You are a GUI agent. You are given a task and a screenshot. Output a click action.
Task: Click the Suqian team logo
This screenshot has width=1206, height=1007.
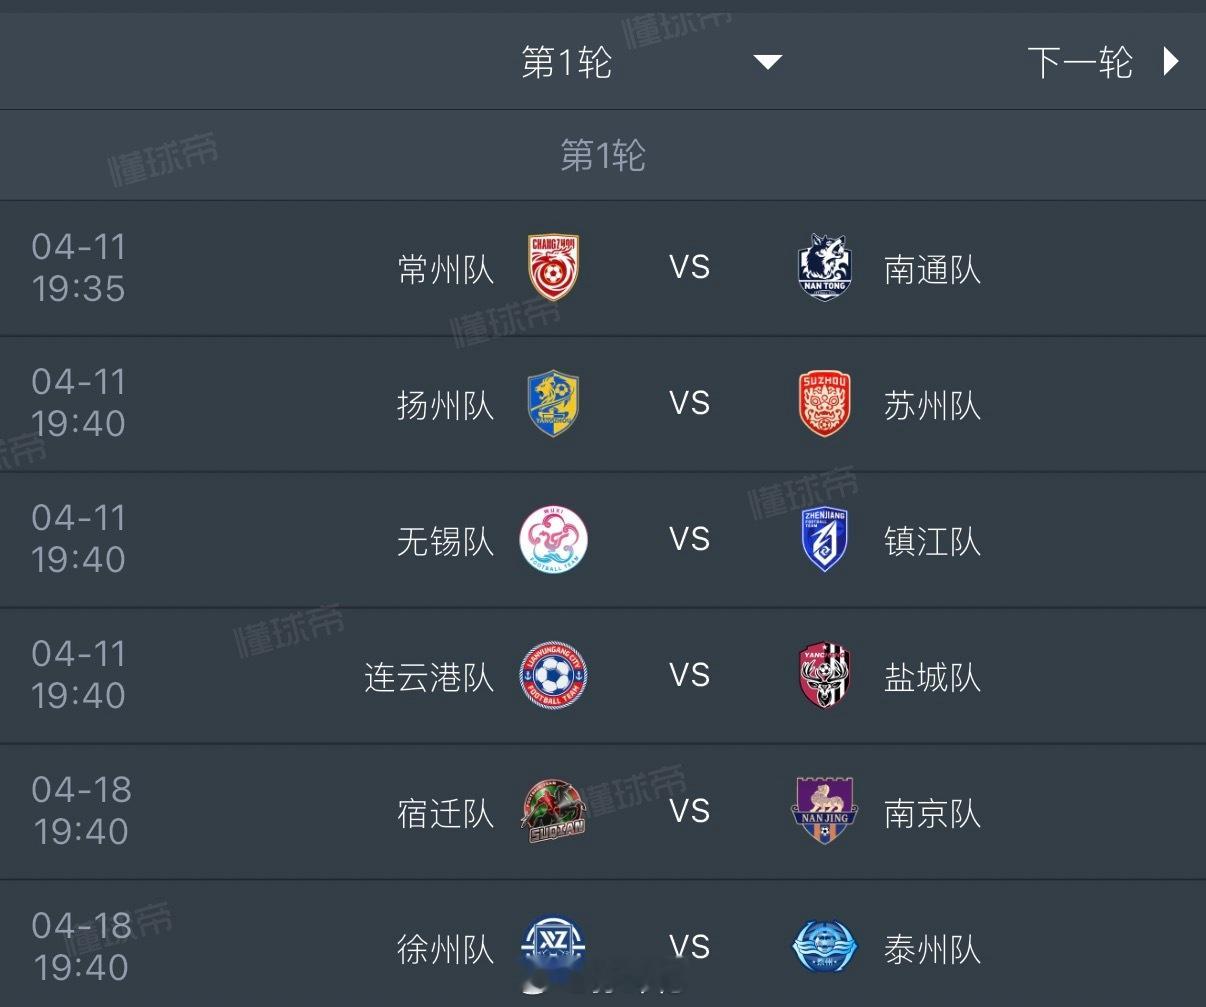[553, 812]
